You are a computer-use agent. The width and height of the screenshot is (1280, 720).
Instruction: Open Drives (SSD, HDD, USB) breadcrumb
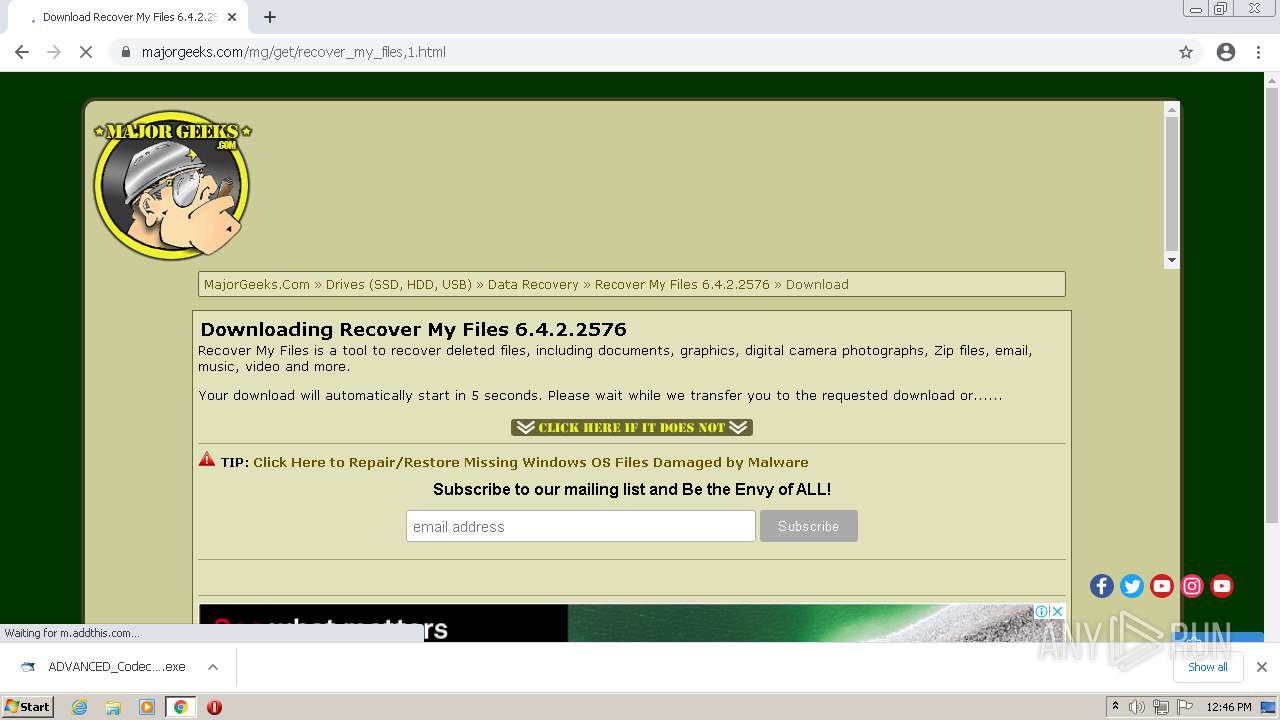point(398,285)
